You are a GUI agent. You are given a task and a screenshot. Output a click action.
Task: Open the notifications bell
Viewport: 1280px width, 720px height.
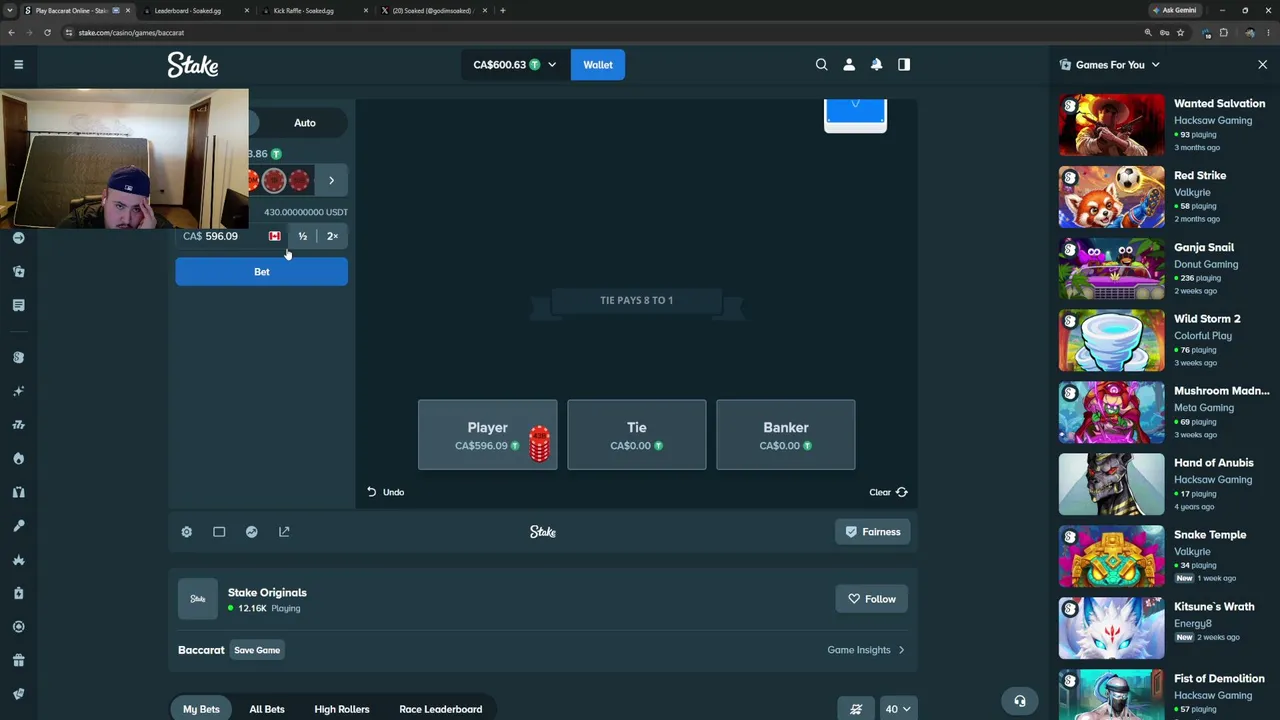pyautogui.click(x=876, y=65)
